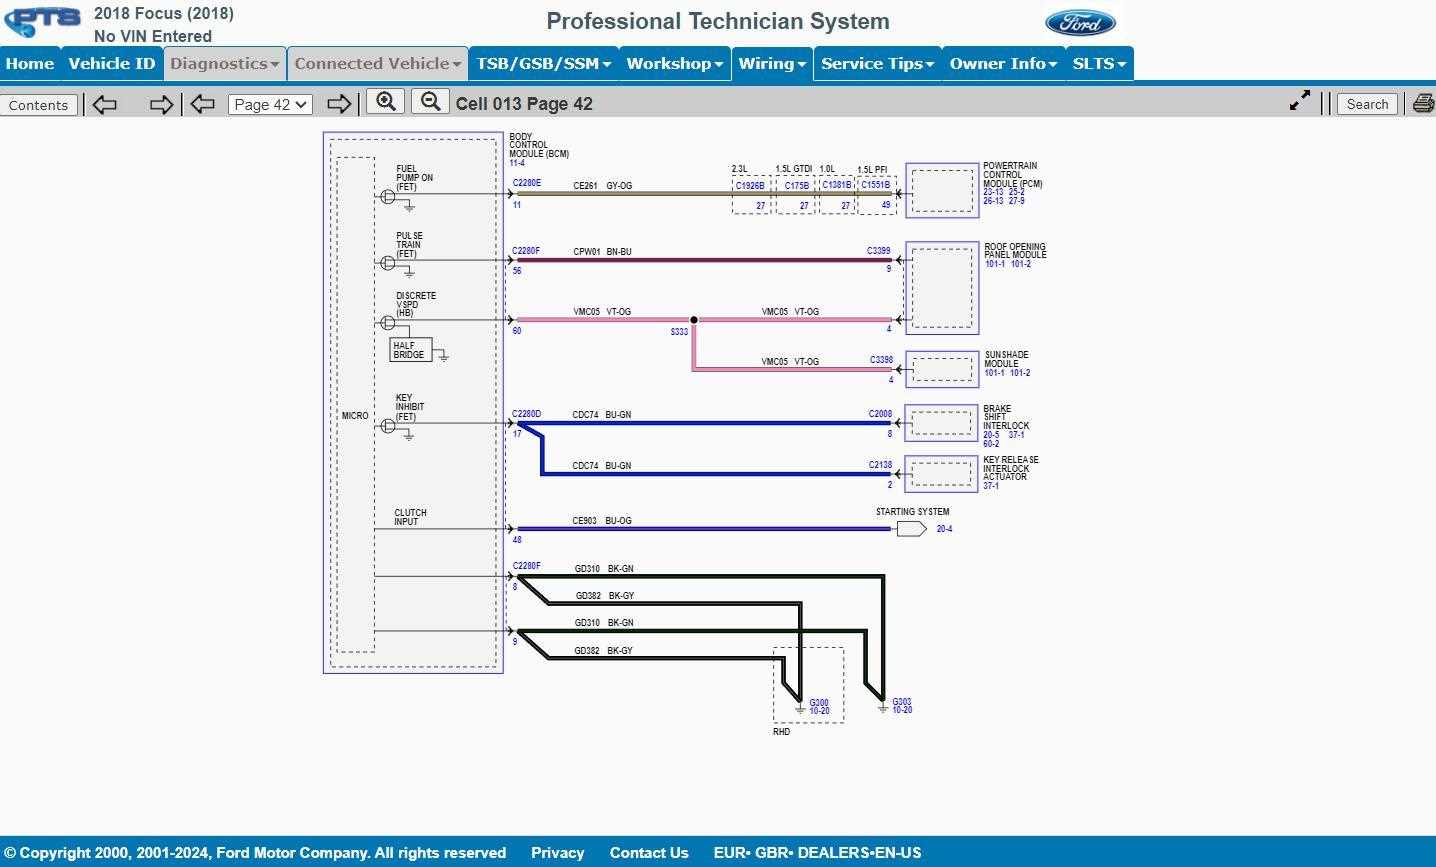Click the EUR GBR DEALERS-EN-US link
Image resolution: width=1436 pixels, height=867 pixels.
(817, 853)
